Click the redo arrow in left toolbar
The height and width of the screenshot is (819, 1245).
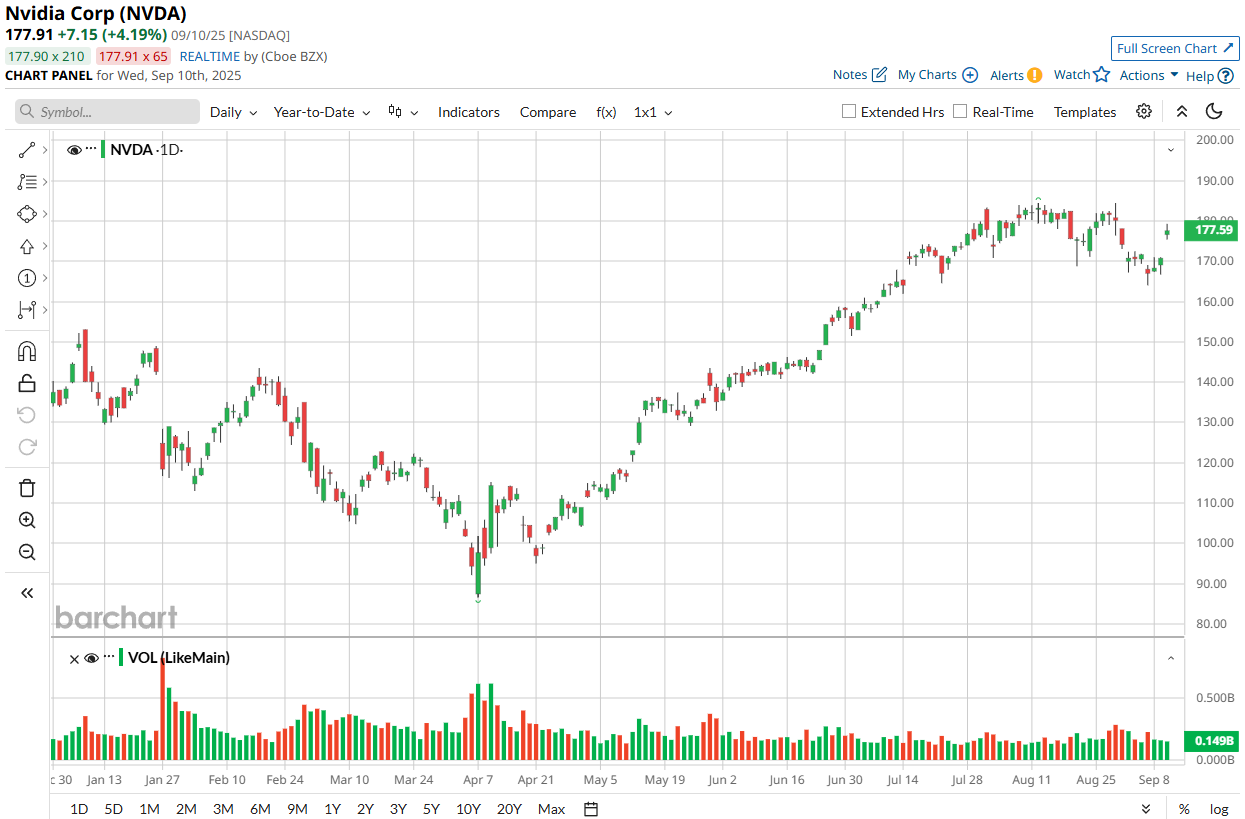27,446
